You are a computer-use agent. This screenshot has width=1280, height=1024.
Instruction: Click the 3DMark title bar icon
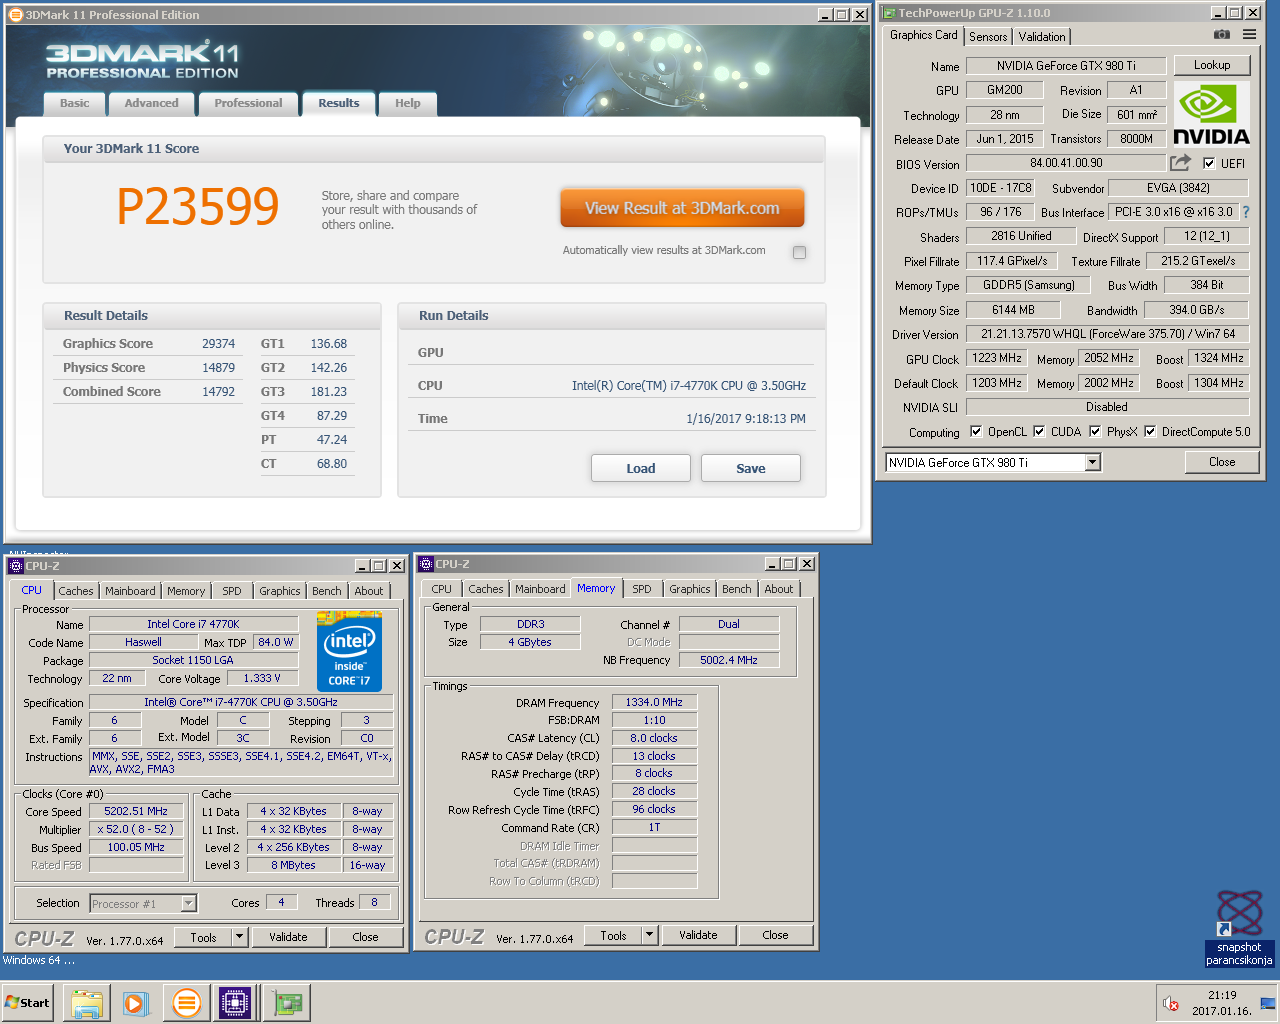click(x=15, y=15)
